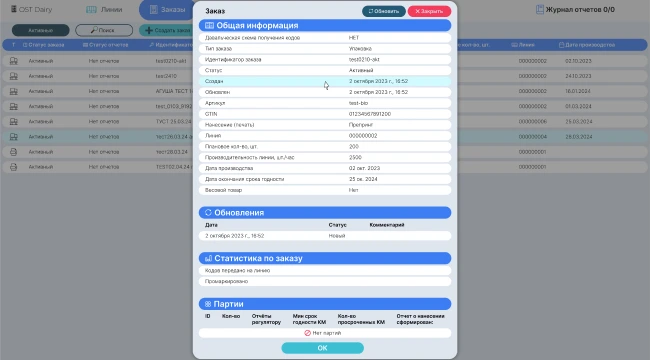Screen dimensions: 650x360
Task: Sort by Дата производства column header
Action: (x=587, y=45)
